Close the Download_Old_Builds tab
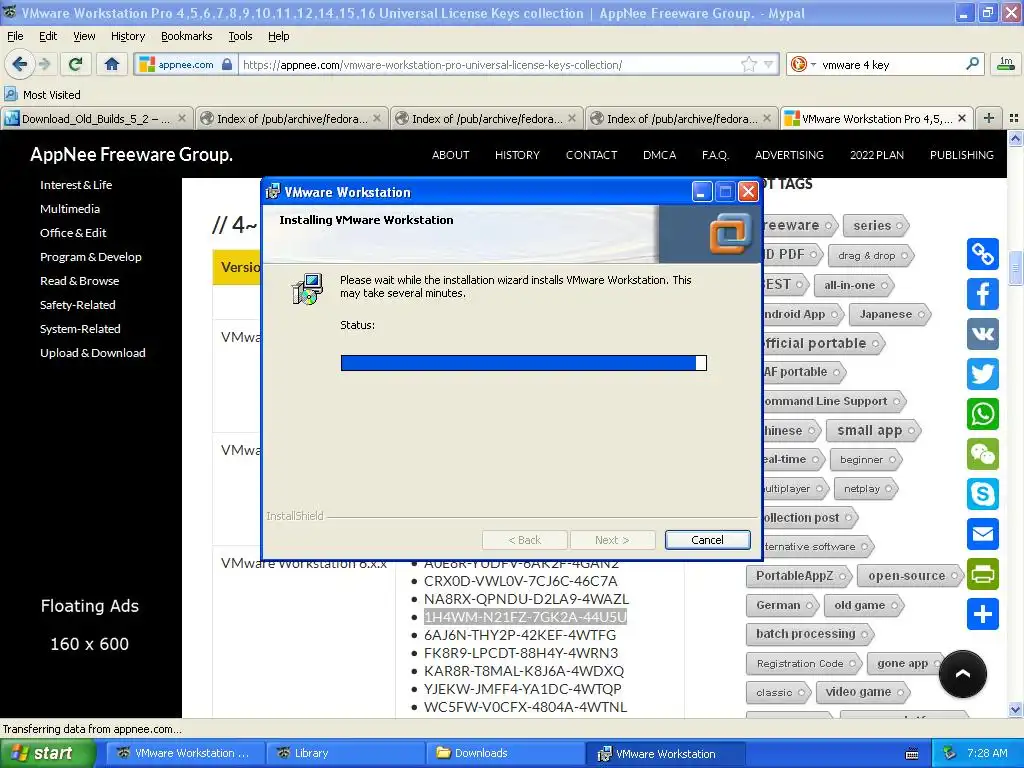 182,118
